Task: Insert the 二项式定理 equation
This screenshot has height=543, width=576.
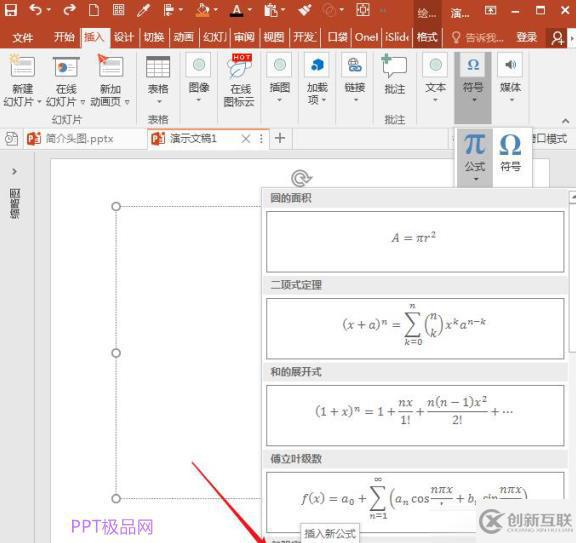Action: [415, 328]
